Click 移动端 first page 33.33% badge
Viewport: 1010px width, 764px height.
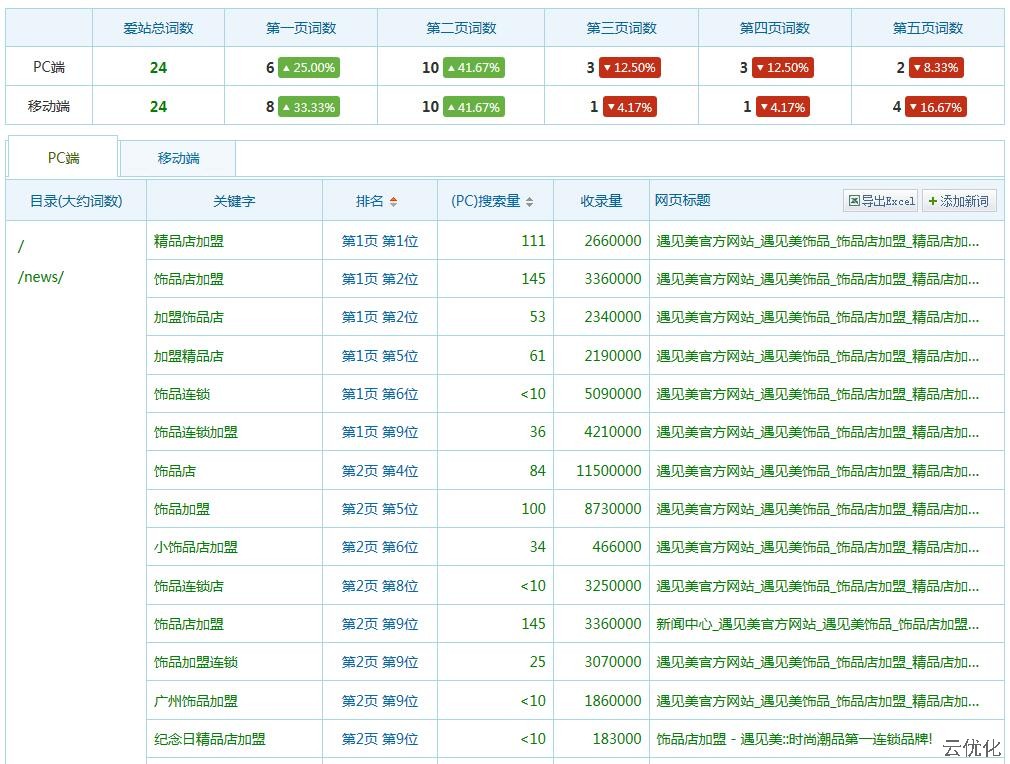[308, 107]
